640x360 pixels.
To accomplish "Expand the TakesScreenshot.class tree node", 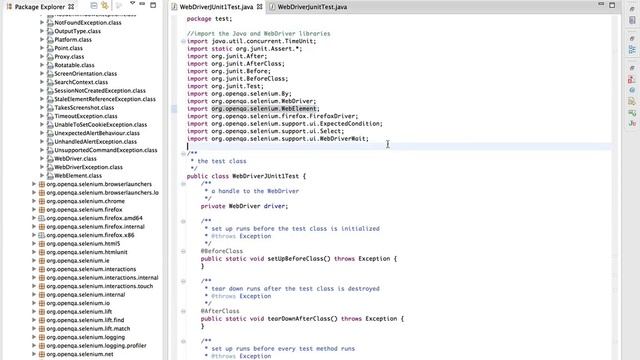I will click(x=42, y=108).
